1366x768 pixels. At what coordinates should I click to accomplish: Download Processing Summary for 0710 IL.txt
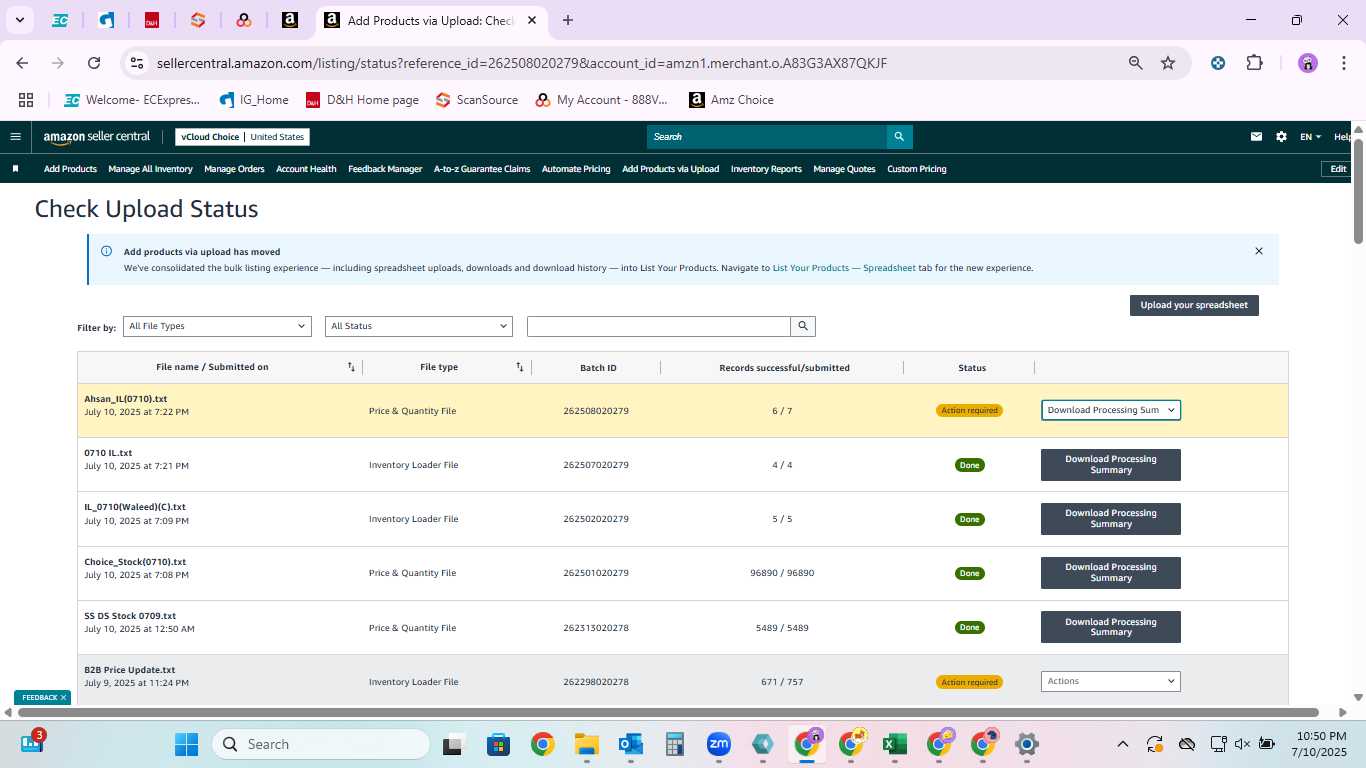(x=1111, y=465)
